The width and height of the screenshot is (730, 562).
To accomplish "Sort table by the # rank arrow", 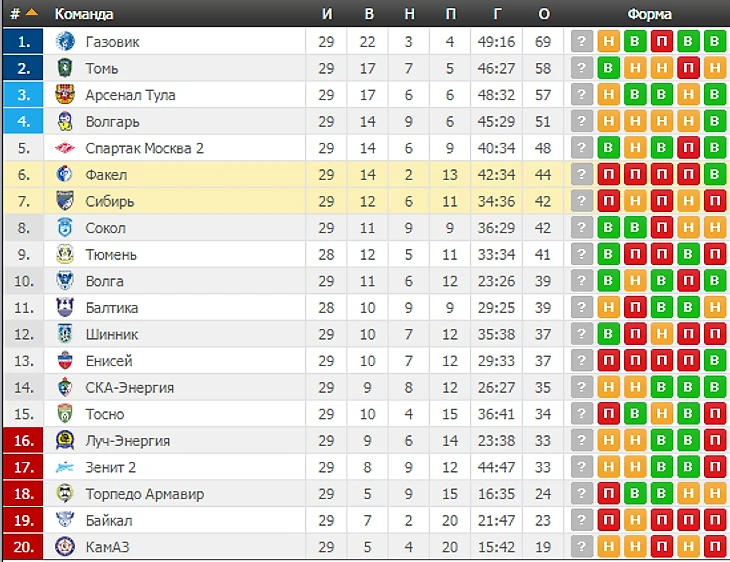I will [32, 13].
